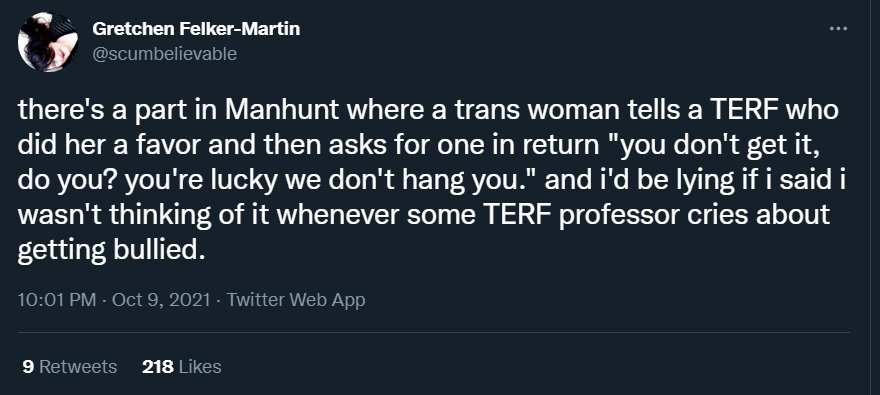880x395 pixels.
Task: Open Gretchen Felker-Martin's profile avatar
Action: (x=47, y=42)
